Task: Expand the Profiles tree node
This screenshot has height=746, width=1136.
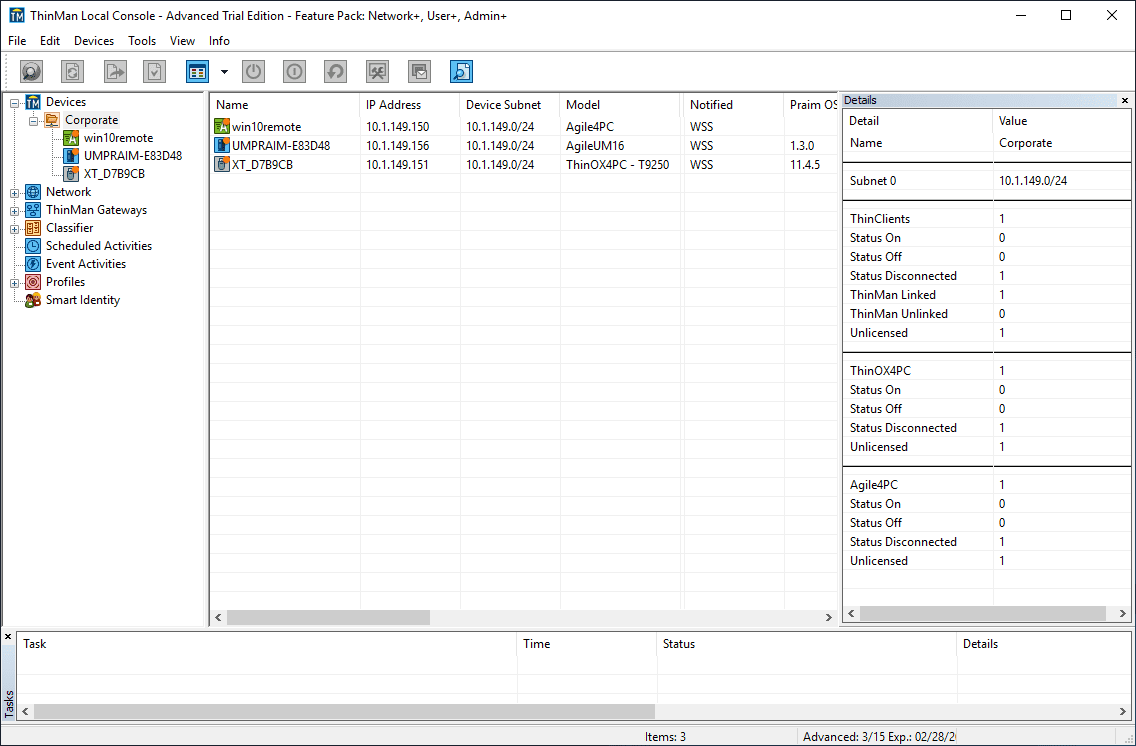Action: point(14,283)
